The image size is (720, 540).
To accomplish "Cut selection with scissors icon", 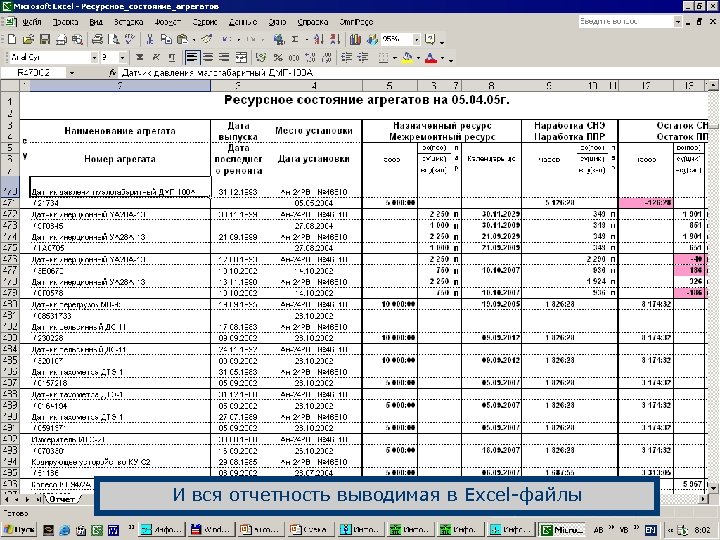I will tap(149, 39).
